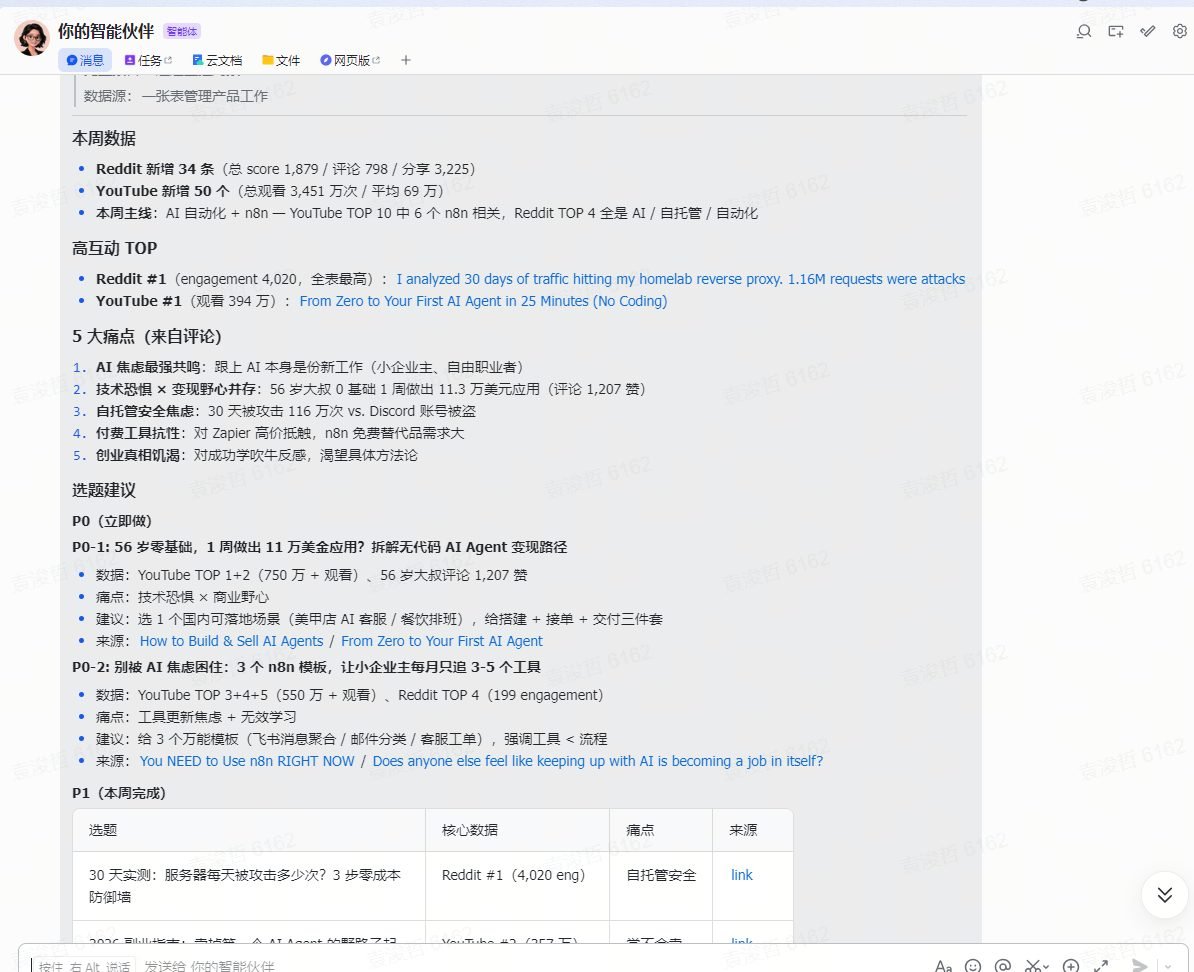Screen dimensions: 1194x972
Task: Click the send message arrow icon
Action: pyautogui.click(x=1139, y=966)
